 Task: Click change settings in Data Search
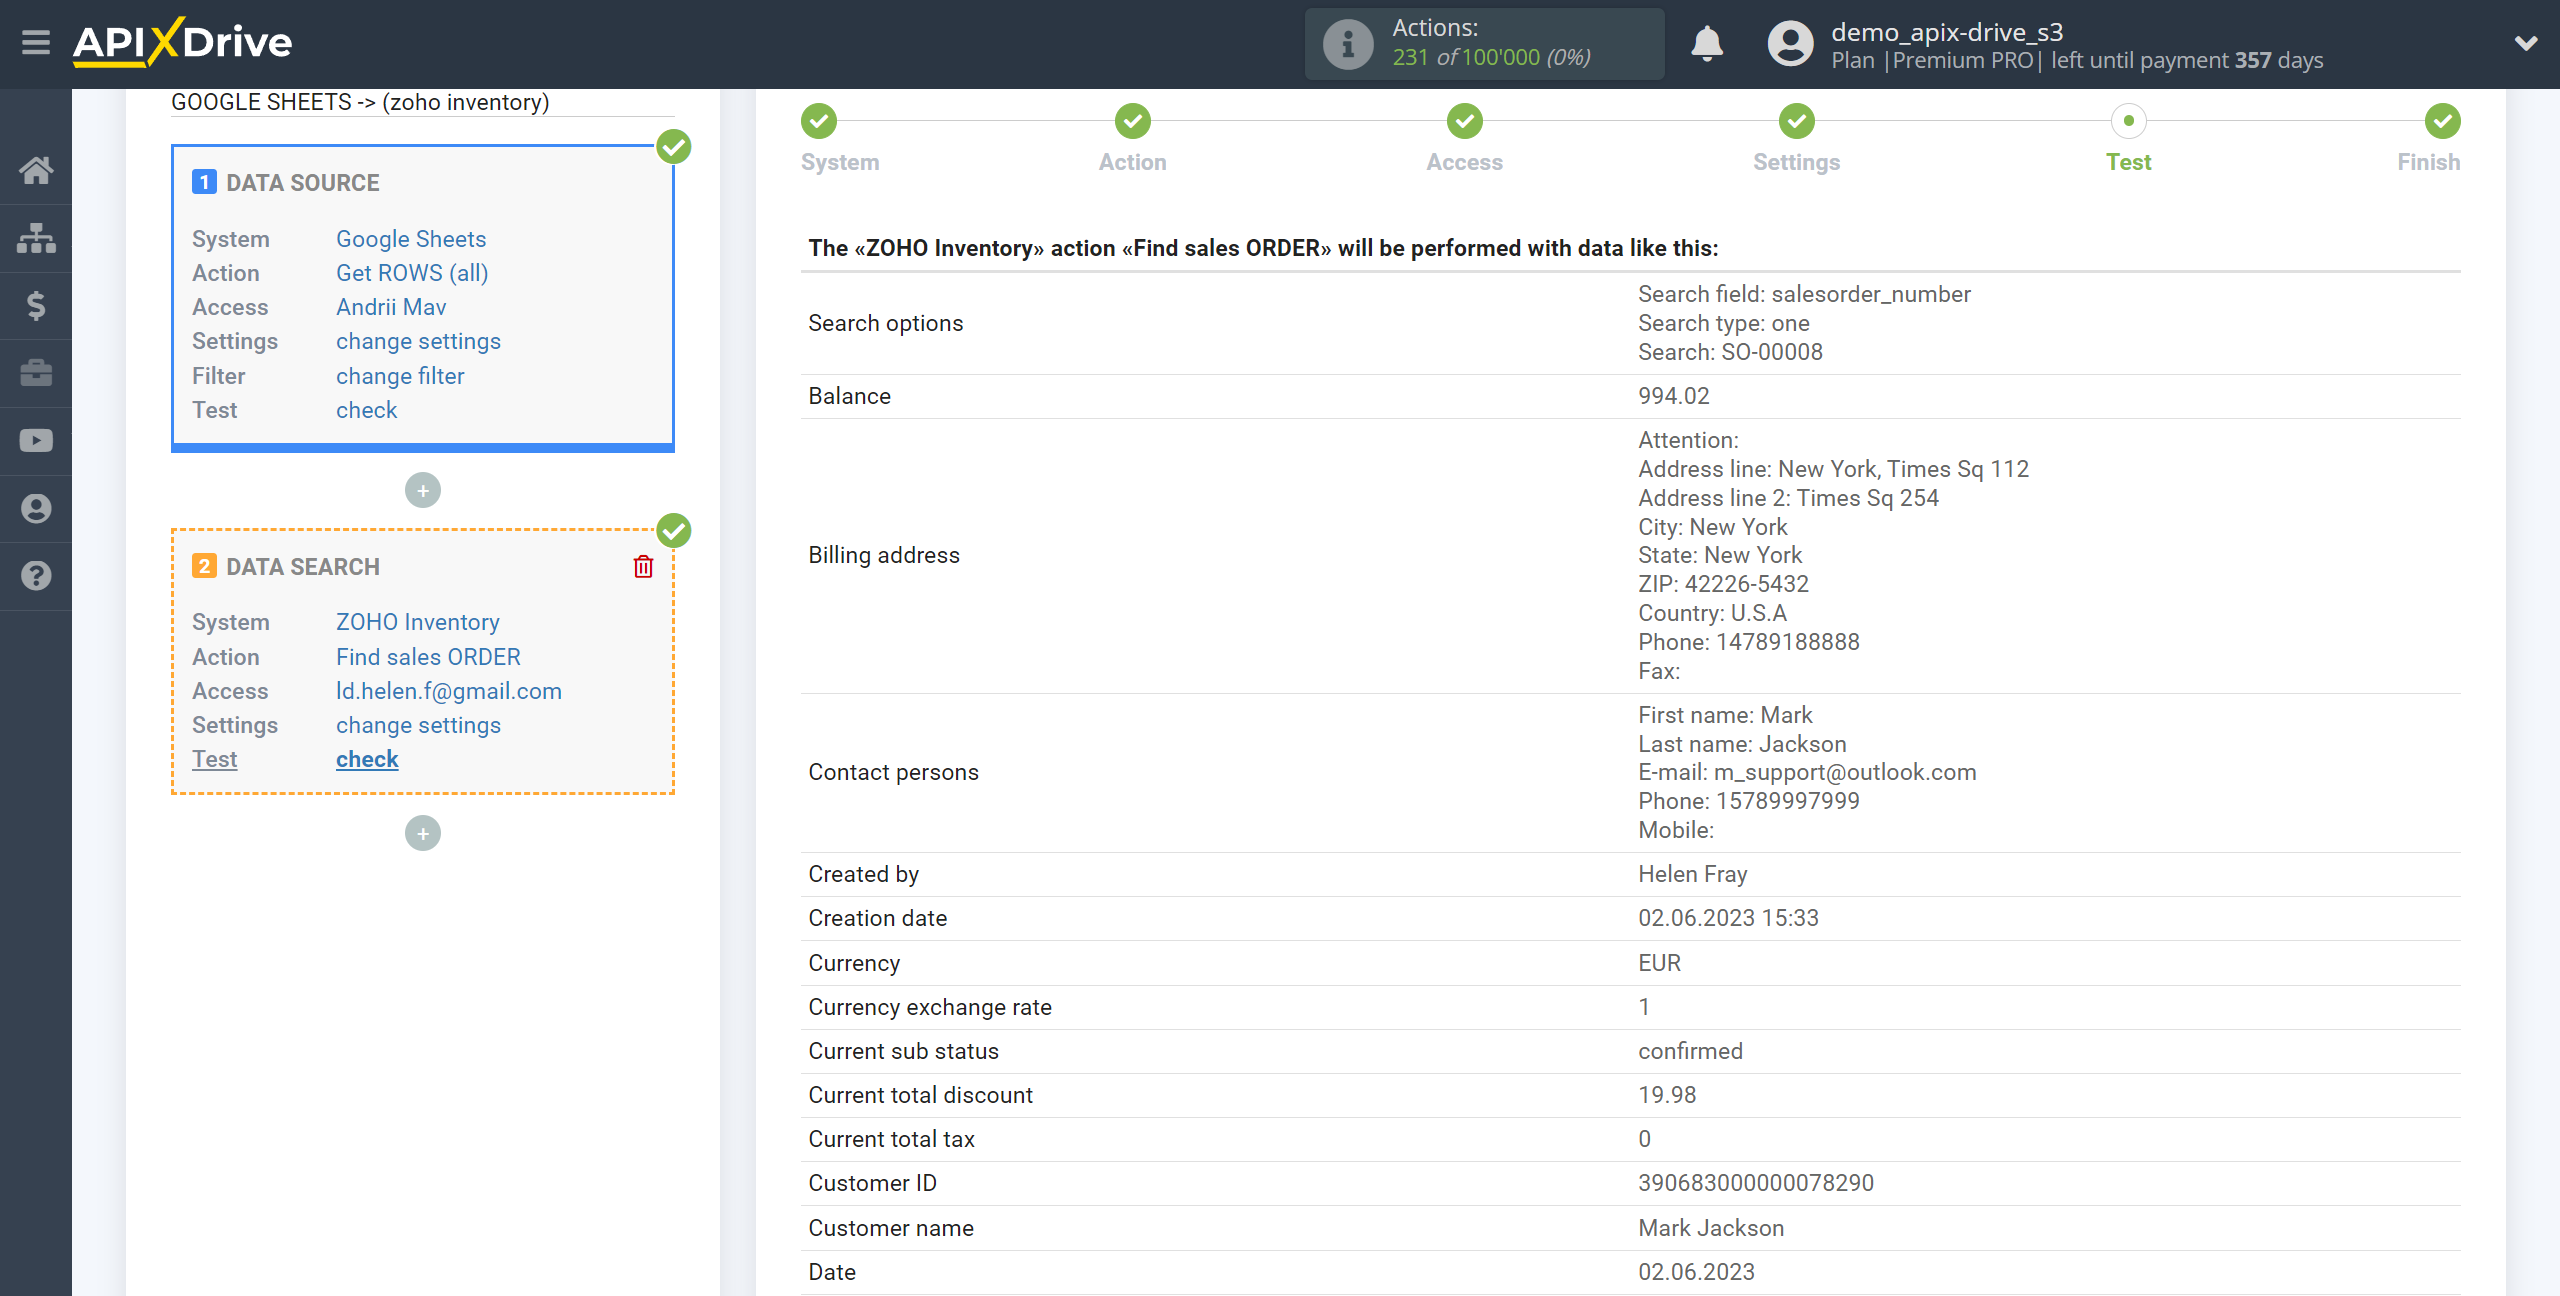[418, 725]
